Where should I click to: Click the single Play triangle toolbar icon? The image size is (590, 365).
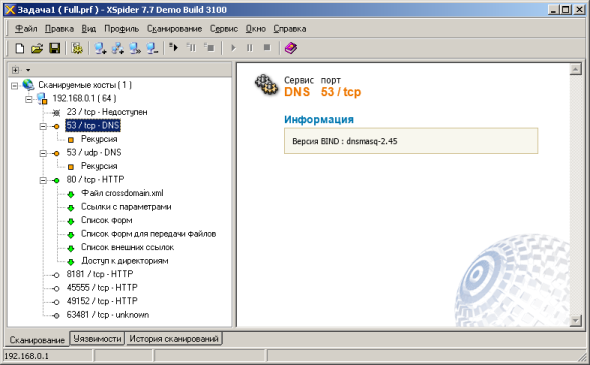click(233, 48)
